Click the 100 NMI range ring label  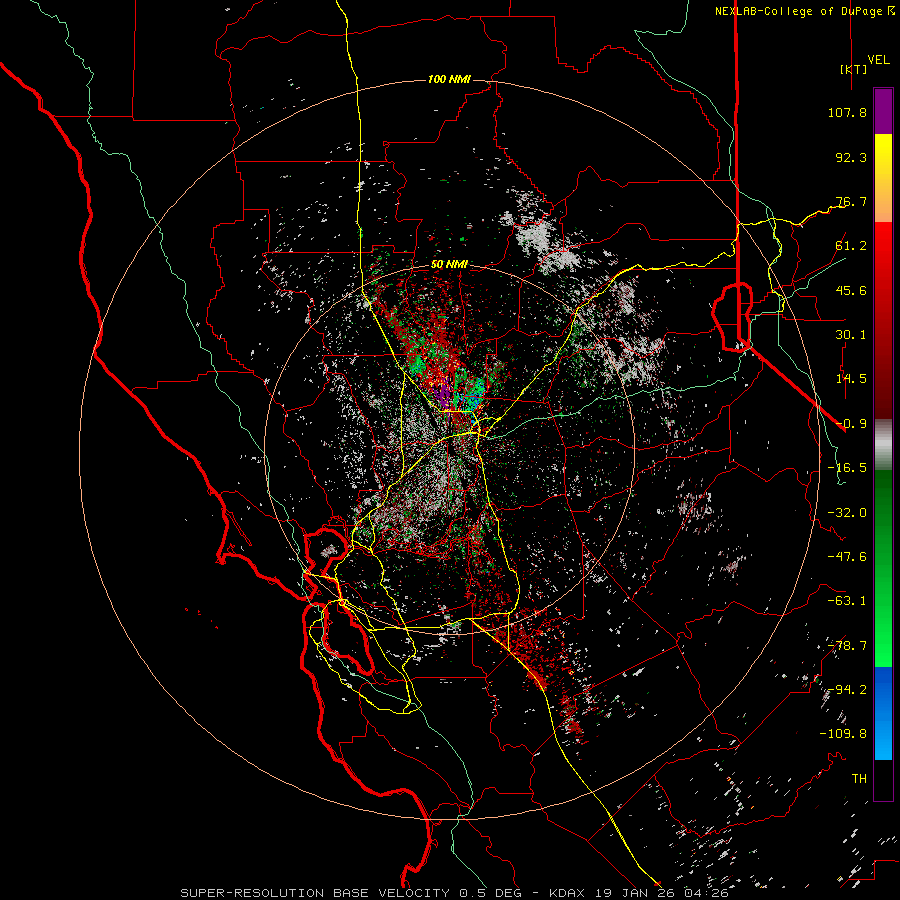pos(449,79)
